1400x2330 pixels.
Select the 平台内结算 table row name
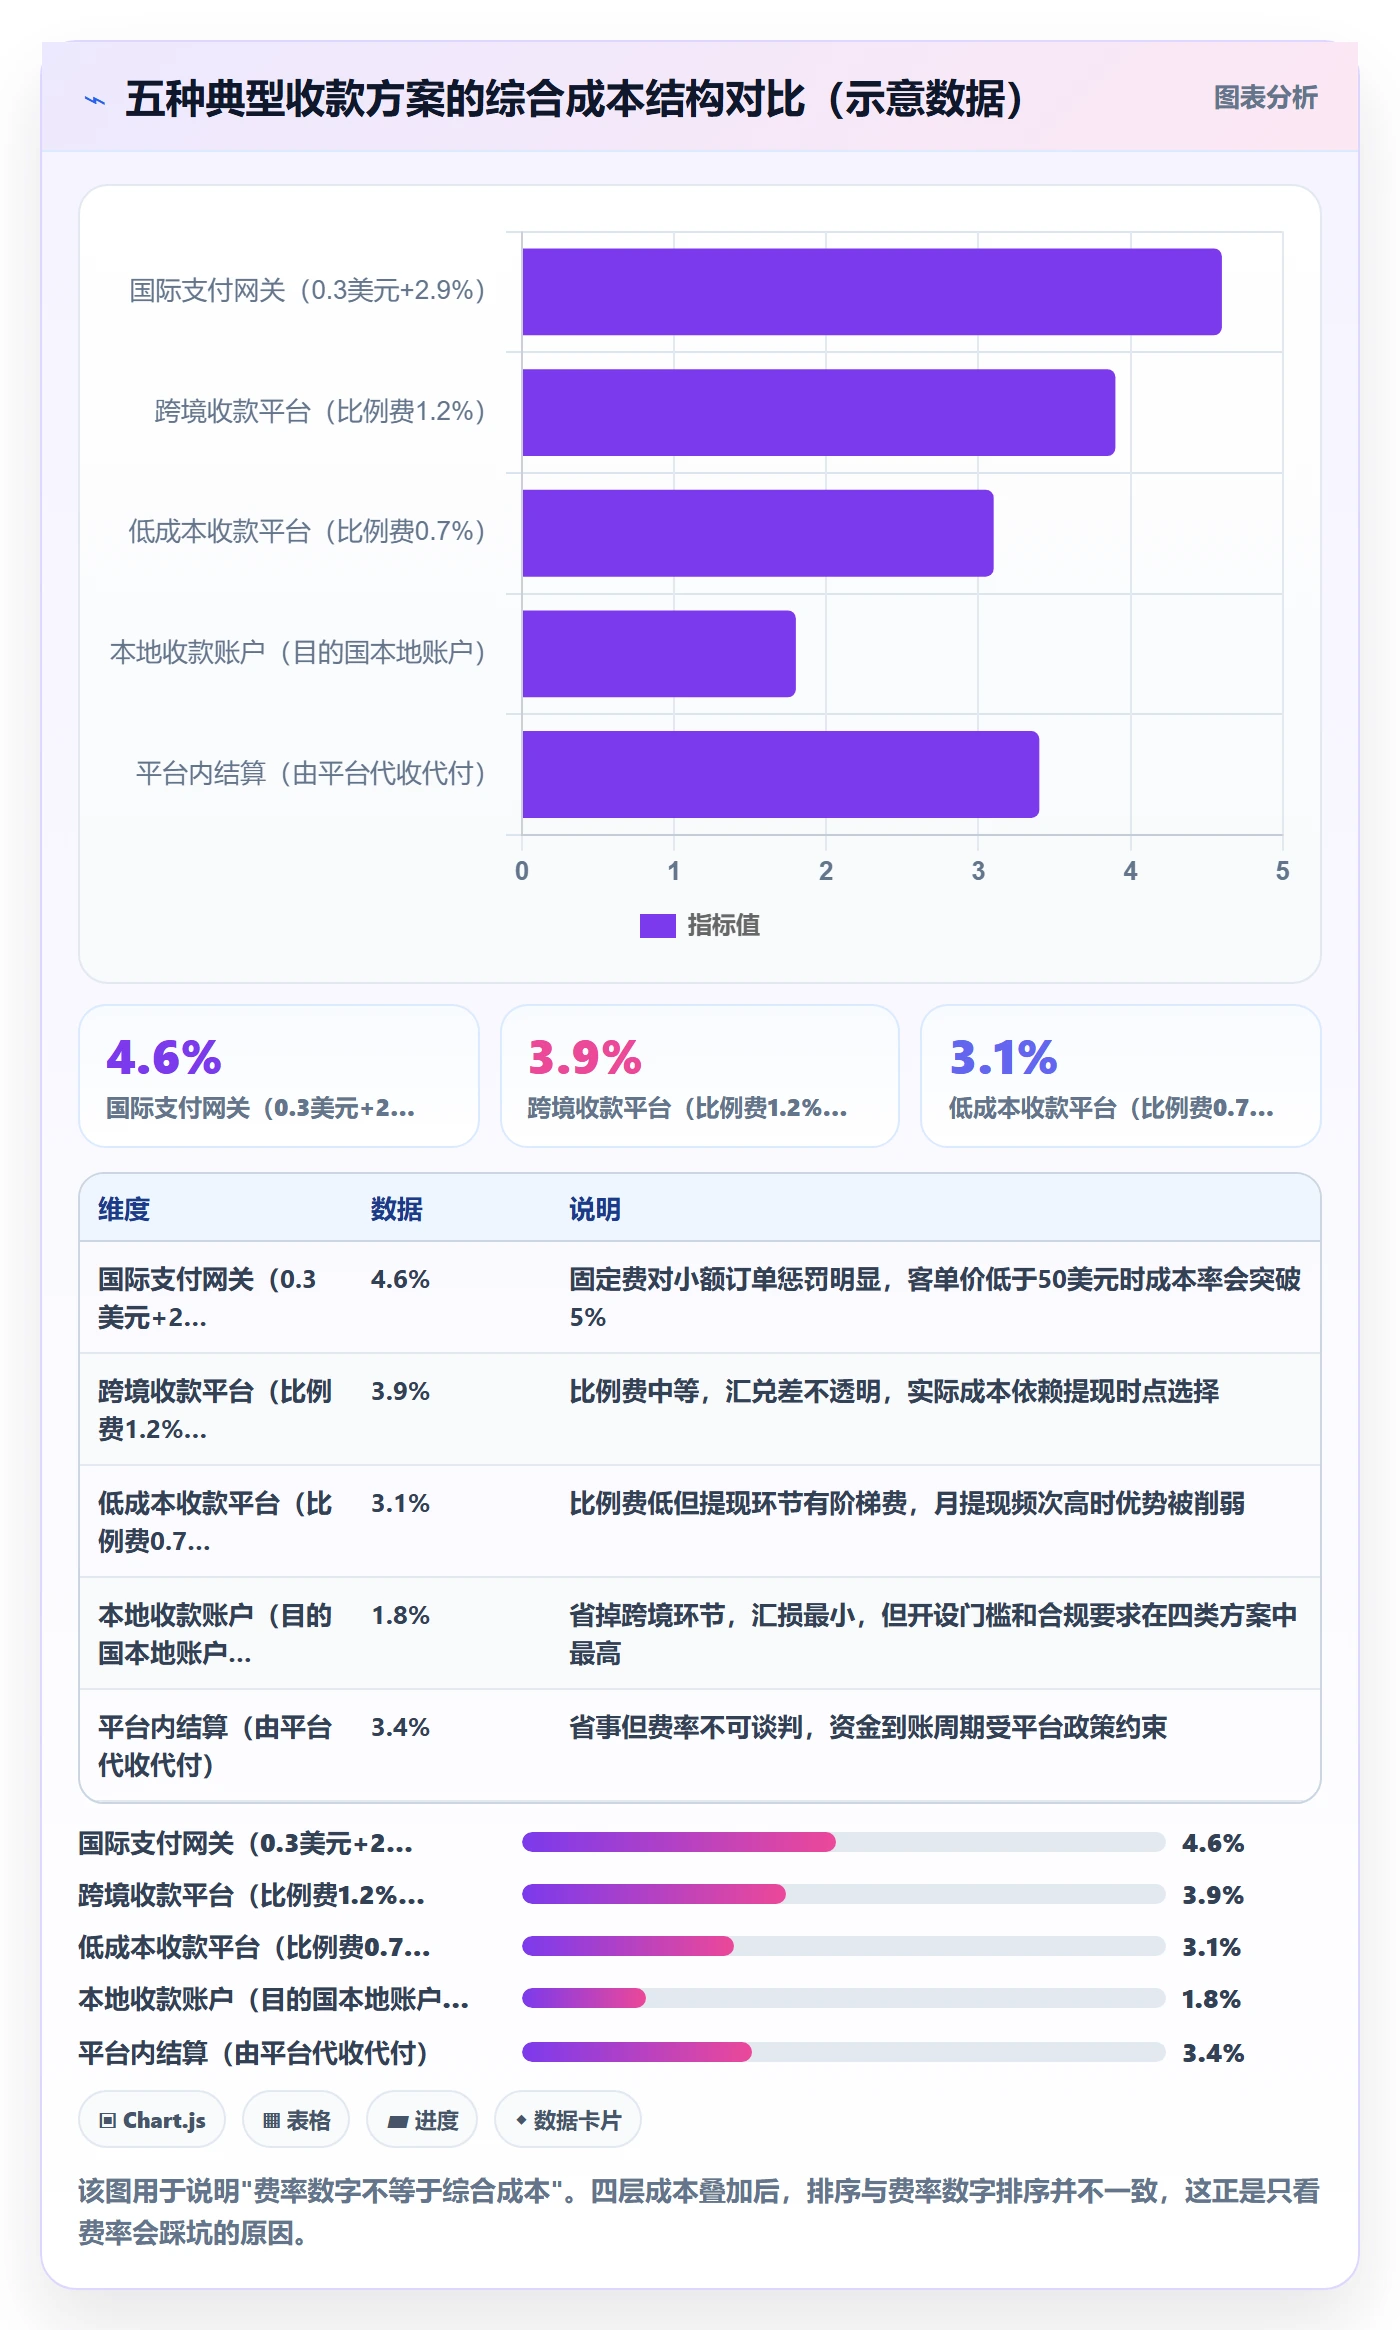click(215, 1746)
